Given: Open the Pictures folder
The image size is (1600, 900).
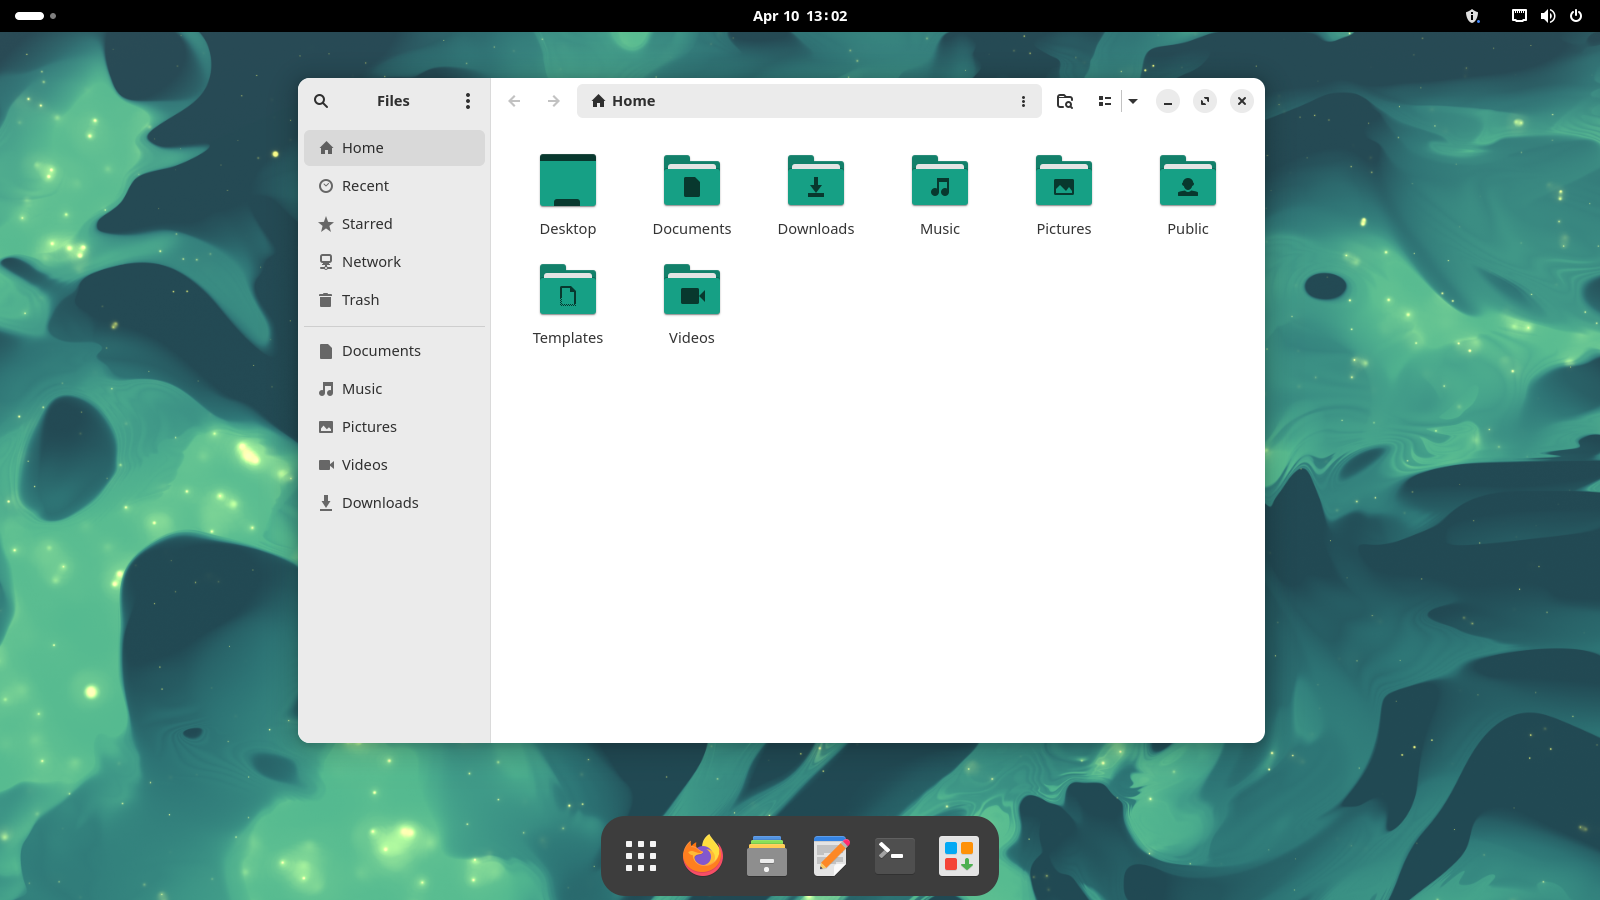Looking at the screenshot, I should click(1063, 182).
